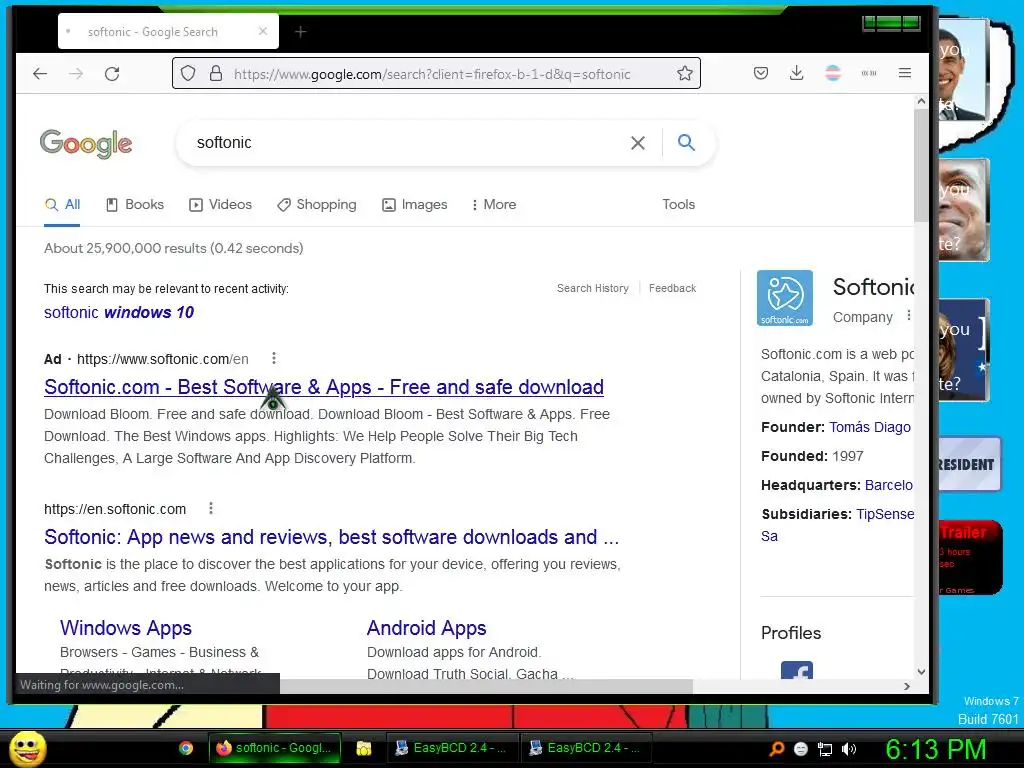Open the Pocket save icon
Screen dimensions: 1024x768
(x=761, y=73)
